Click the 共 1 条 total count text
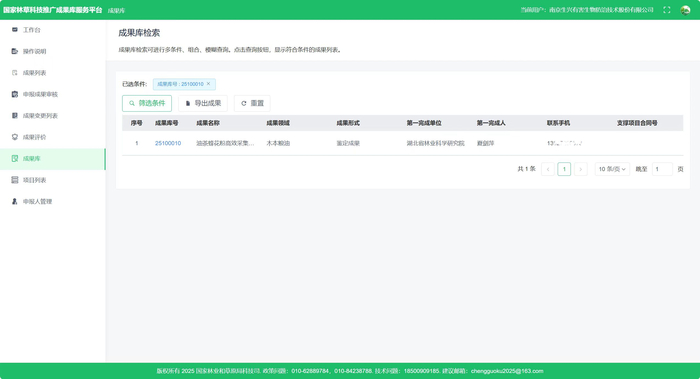The width and height of the screenshot is (700, 379). pos(526,169)
